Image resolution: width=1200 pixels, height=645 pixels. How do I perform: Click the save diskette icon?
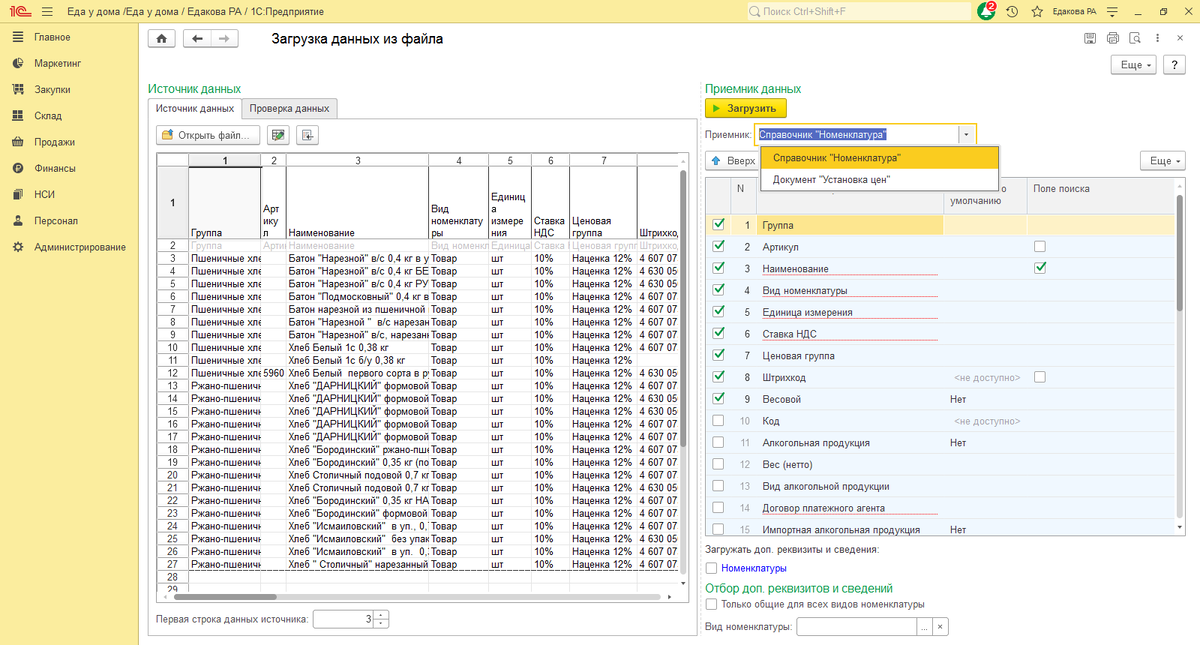(1090, 38)
